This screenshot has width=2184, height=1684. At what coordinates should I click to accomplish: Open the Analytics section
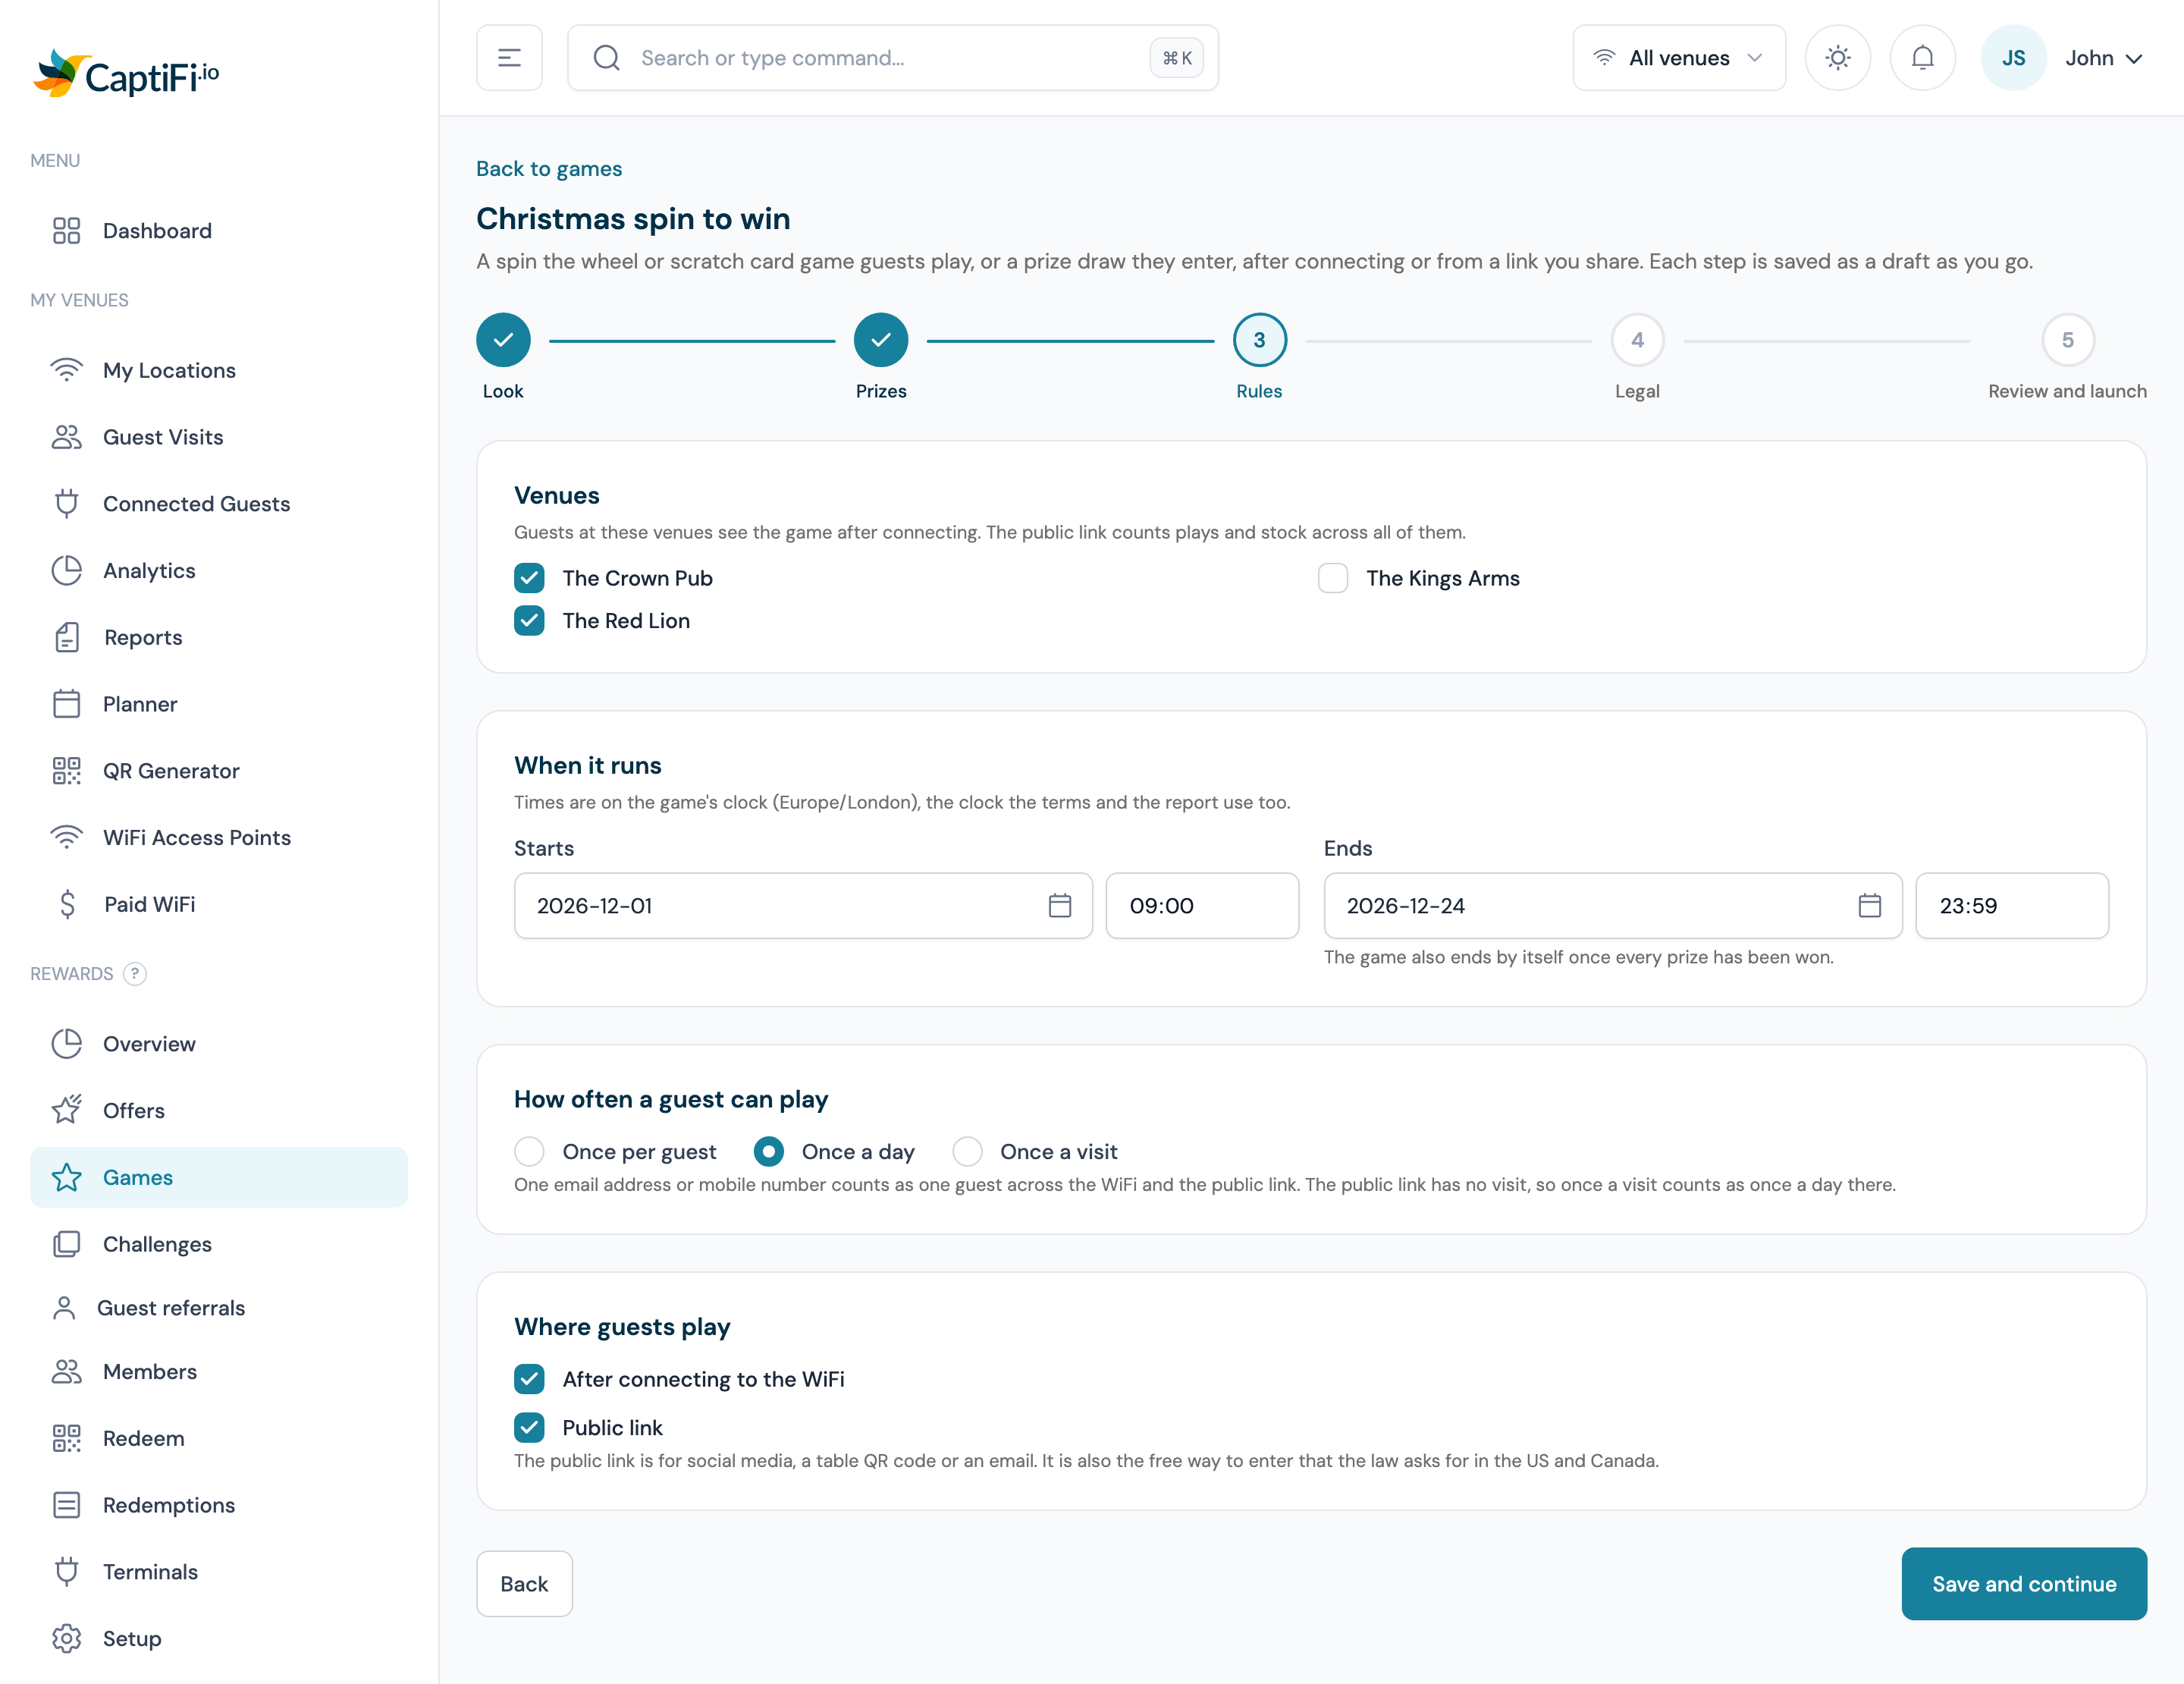(x=219, y=570)
